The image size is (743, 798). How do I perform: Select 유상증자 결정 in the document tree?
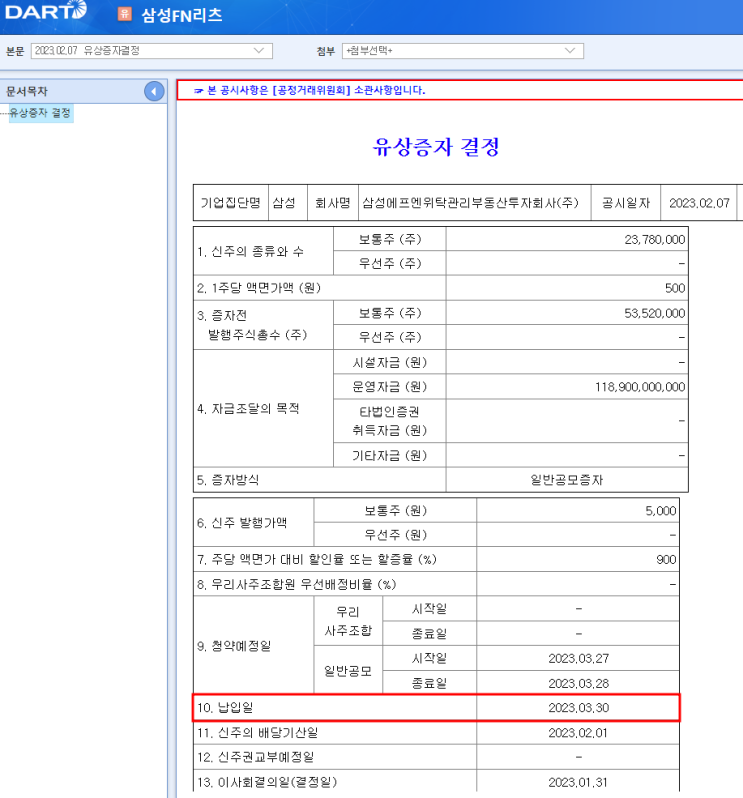pos(40,112)
